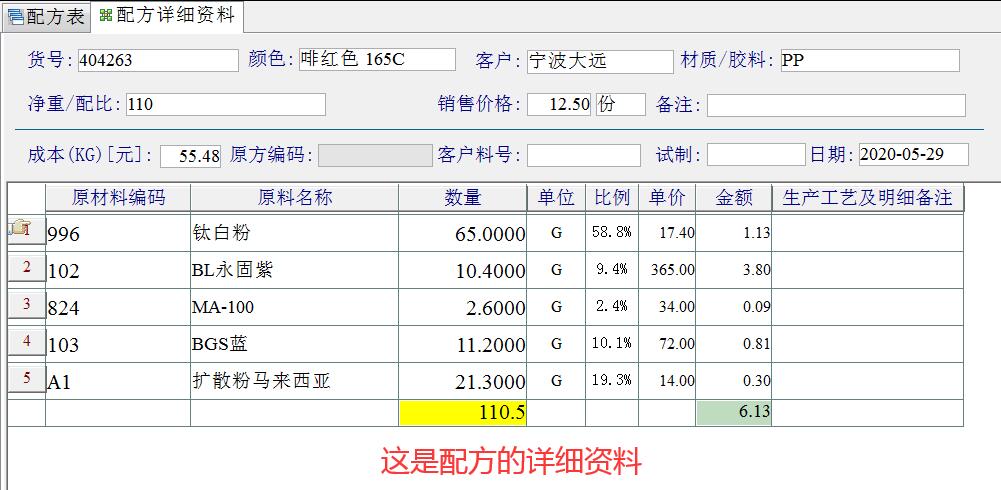Viewport: 1001px width, 490px height.
Task: Click the ratio cell 10.1%
Action: coord(612,344)
